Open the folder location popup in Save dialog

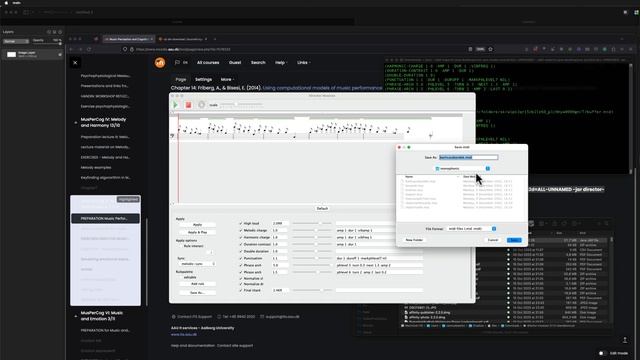(x=461, y=169)
